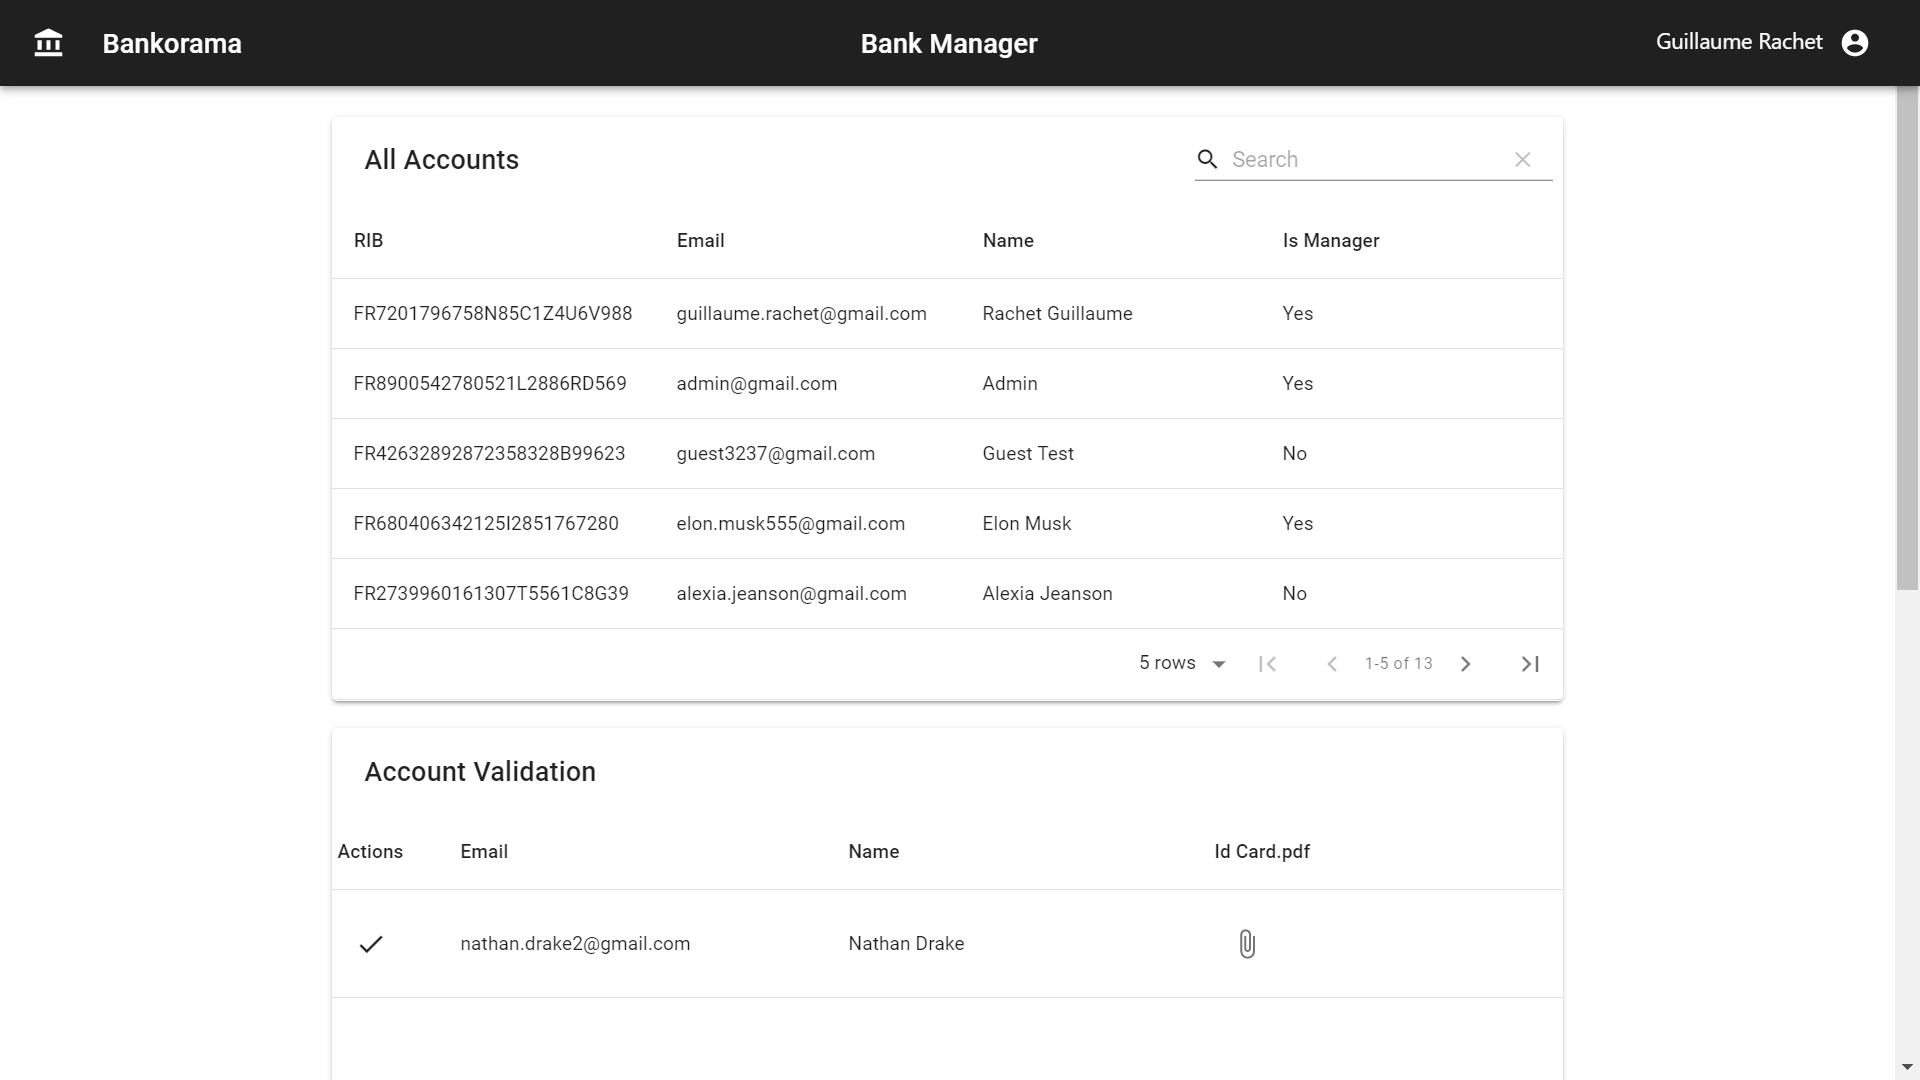Select RIB FR2739960161307T5561C8G39
This screenshot has height=1080, width=1920.
(491, 593)
